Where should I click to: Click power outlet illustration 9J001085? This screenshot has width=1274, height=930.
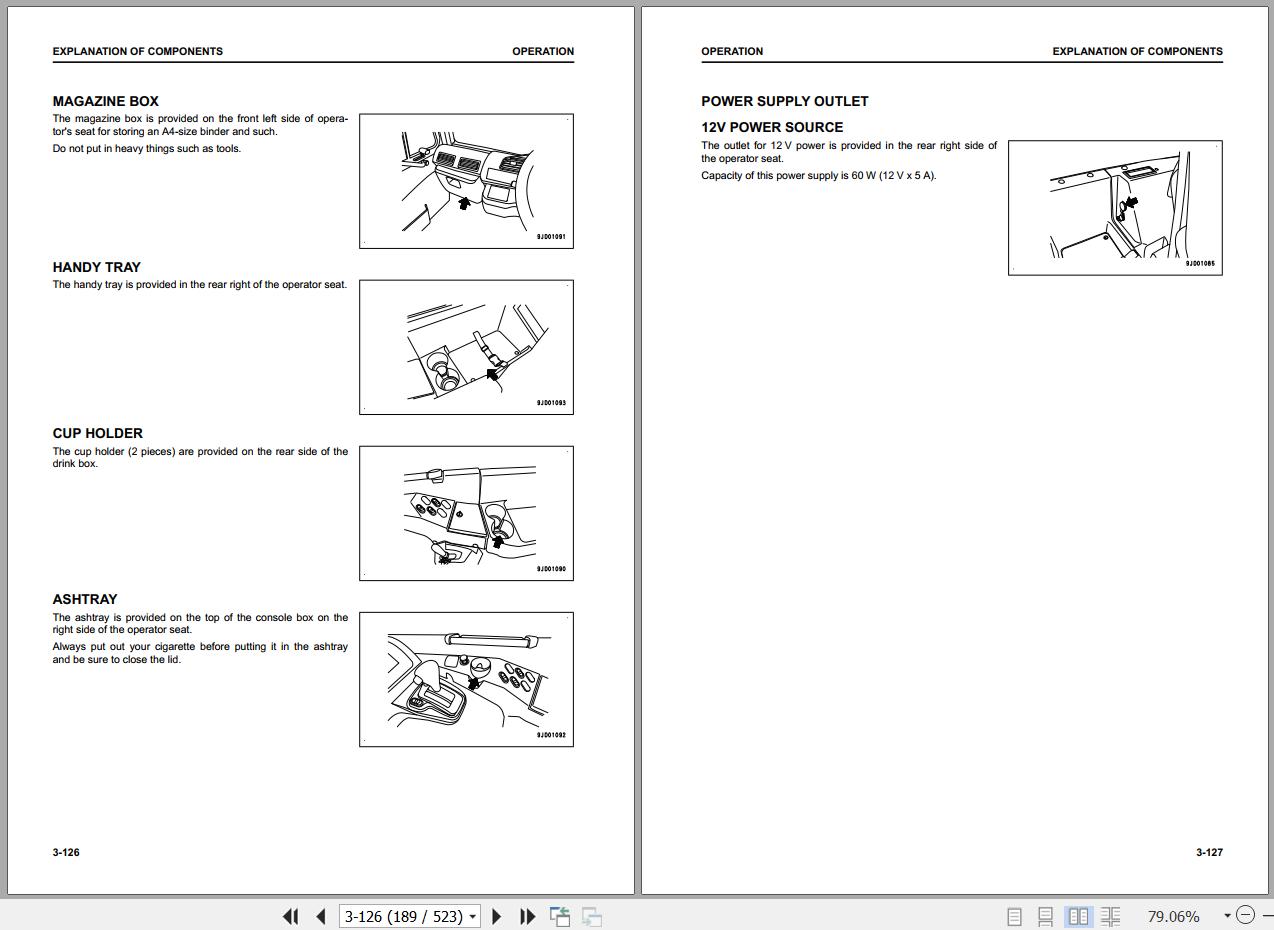[x=1115, y=208]
